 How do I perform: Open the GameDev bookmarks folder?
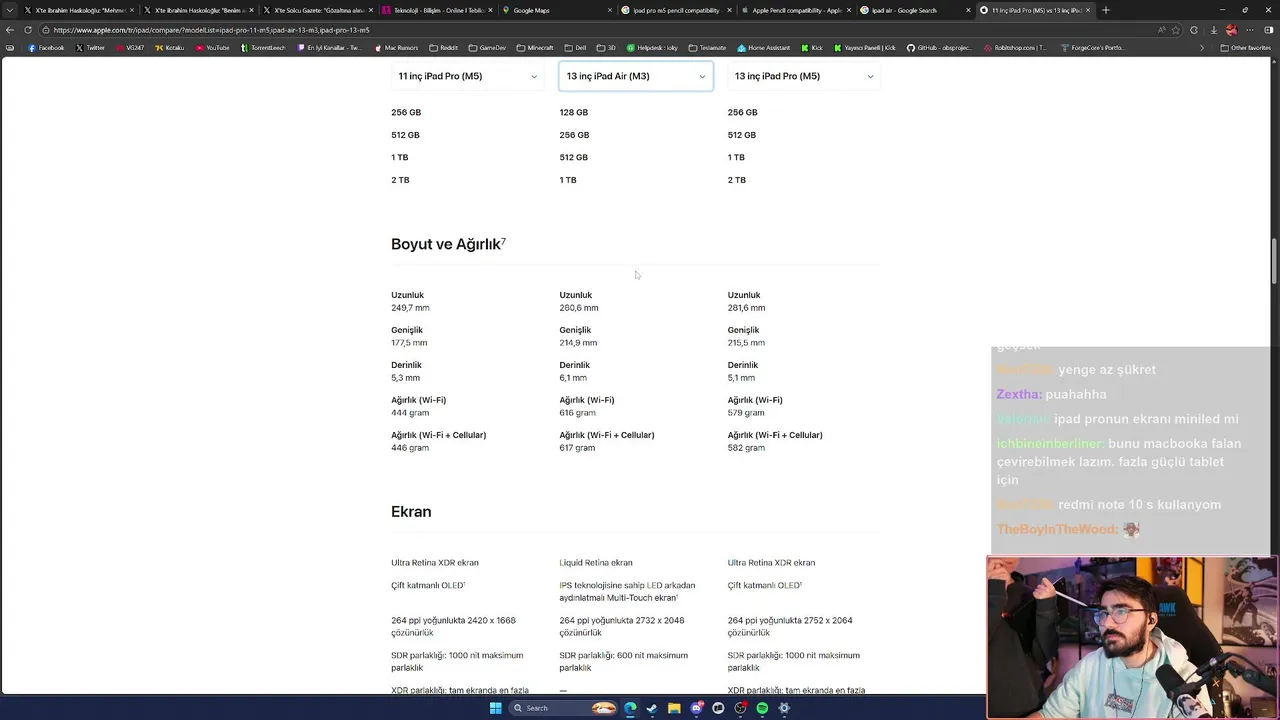[x=487, y=47]
